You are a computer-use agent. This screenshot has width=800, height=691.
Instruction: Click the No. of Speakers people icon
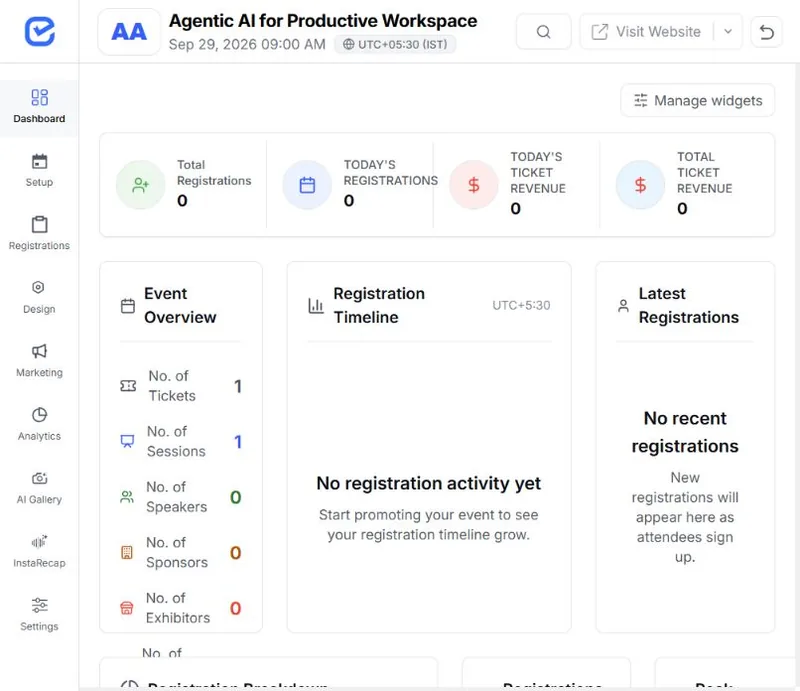tap(127, 497)
